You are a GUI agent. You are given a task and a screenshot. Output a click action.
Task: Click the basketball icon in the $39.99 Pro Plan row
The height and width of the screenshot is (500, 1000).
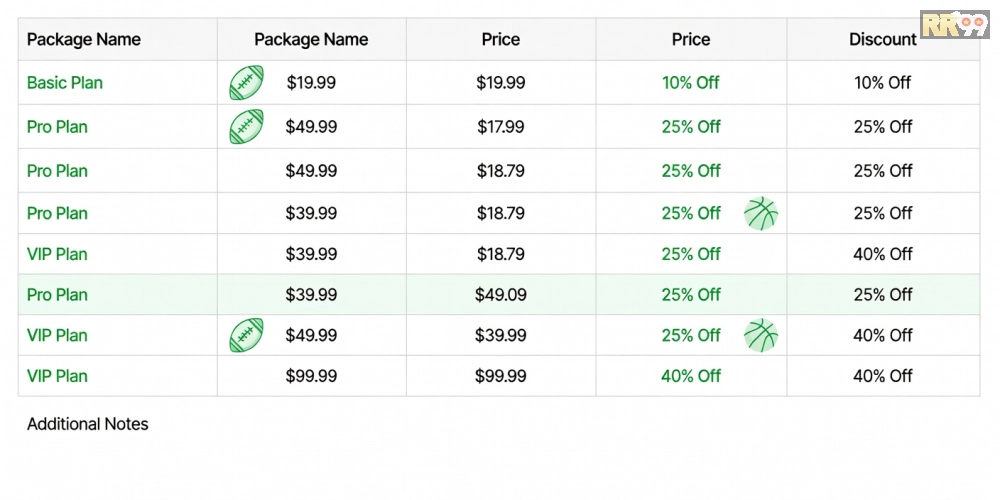[x=761, y=213]
